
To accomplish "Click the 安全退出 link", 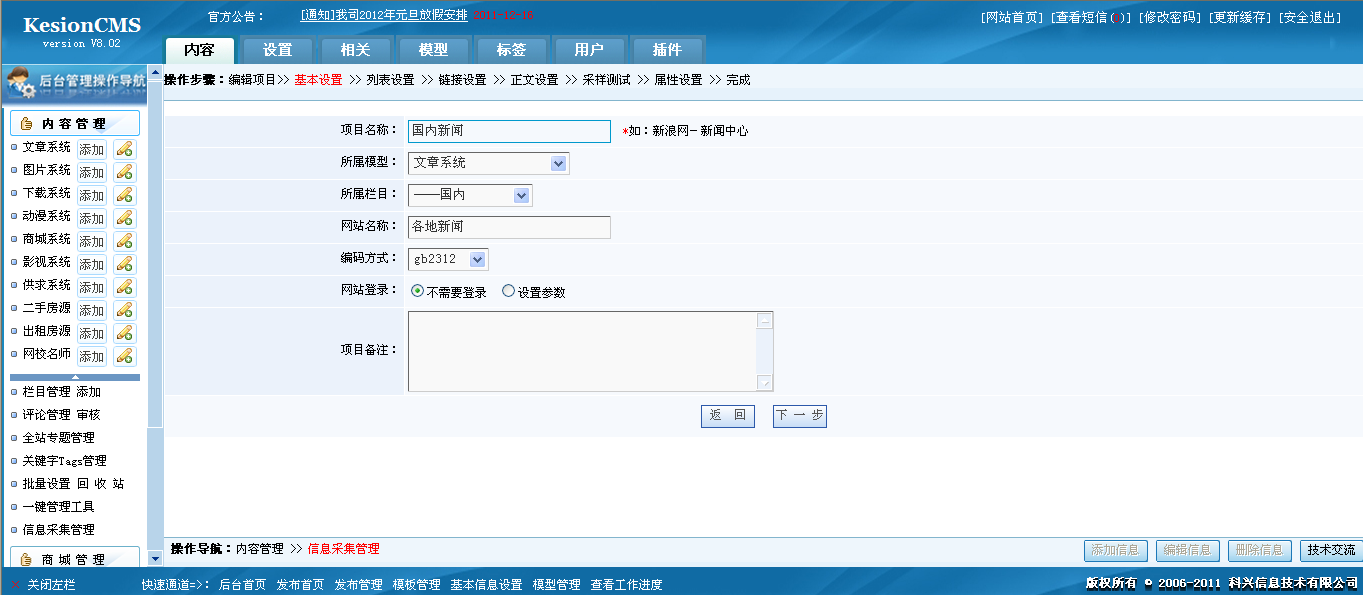I will 1310,18.
